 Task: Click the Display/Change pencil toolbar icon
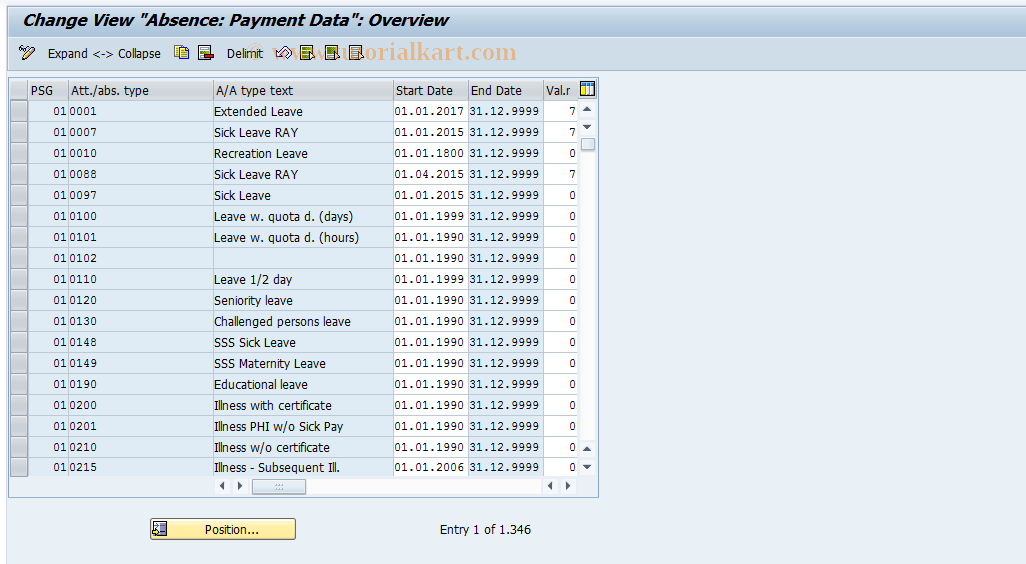click(27, 53)
